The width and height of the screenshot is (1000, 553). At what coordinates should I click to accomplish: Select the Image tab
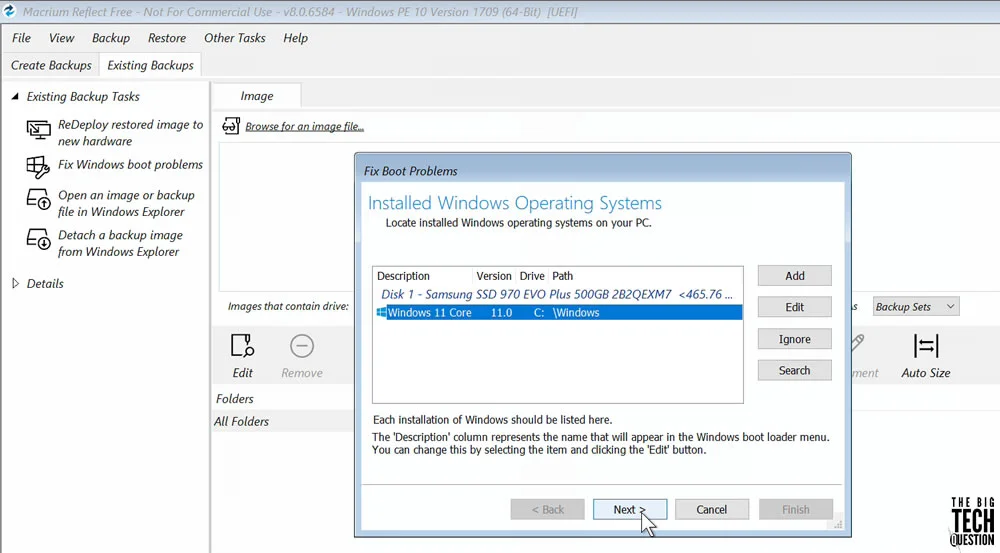pos(256,96)
